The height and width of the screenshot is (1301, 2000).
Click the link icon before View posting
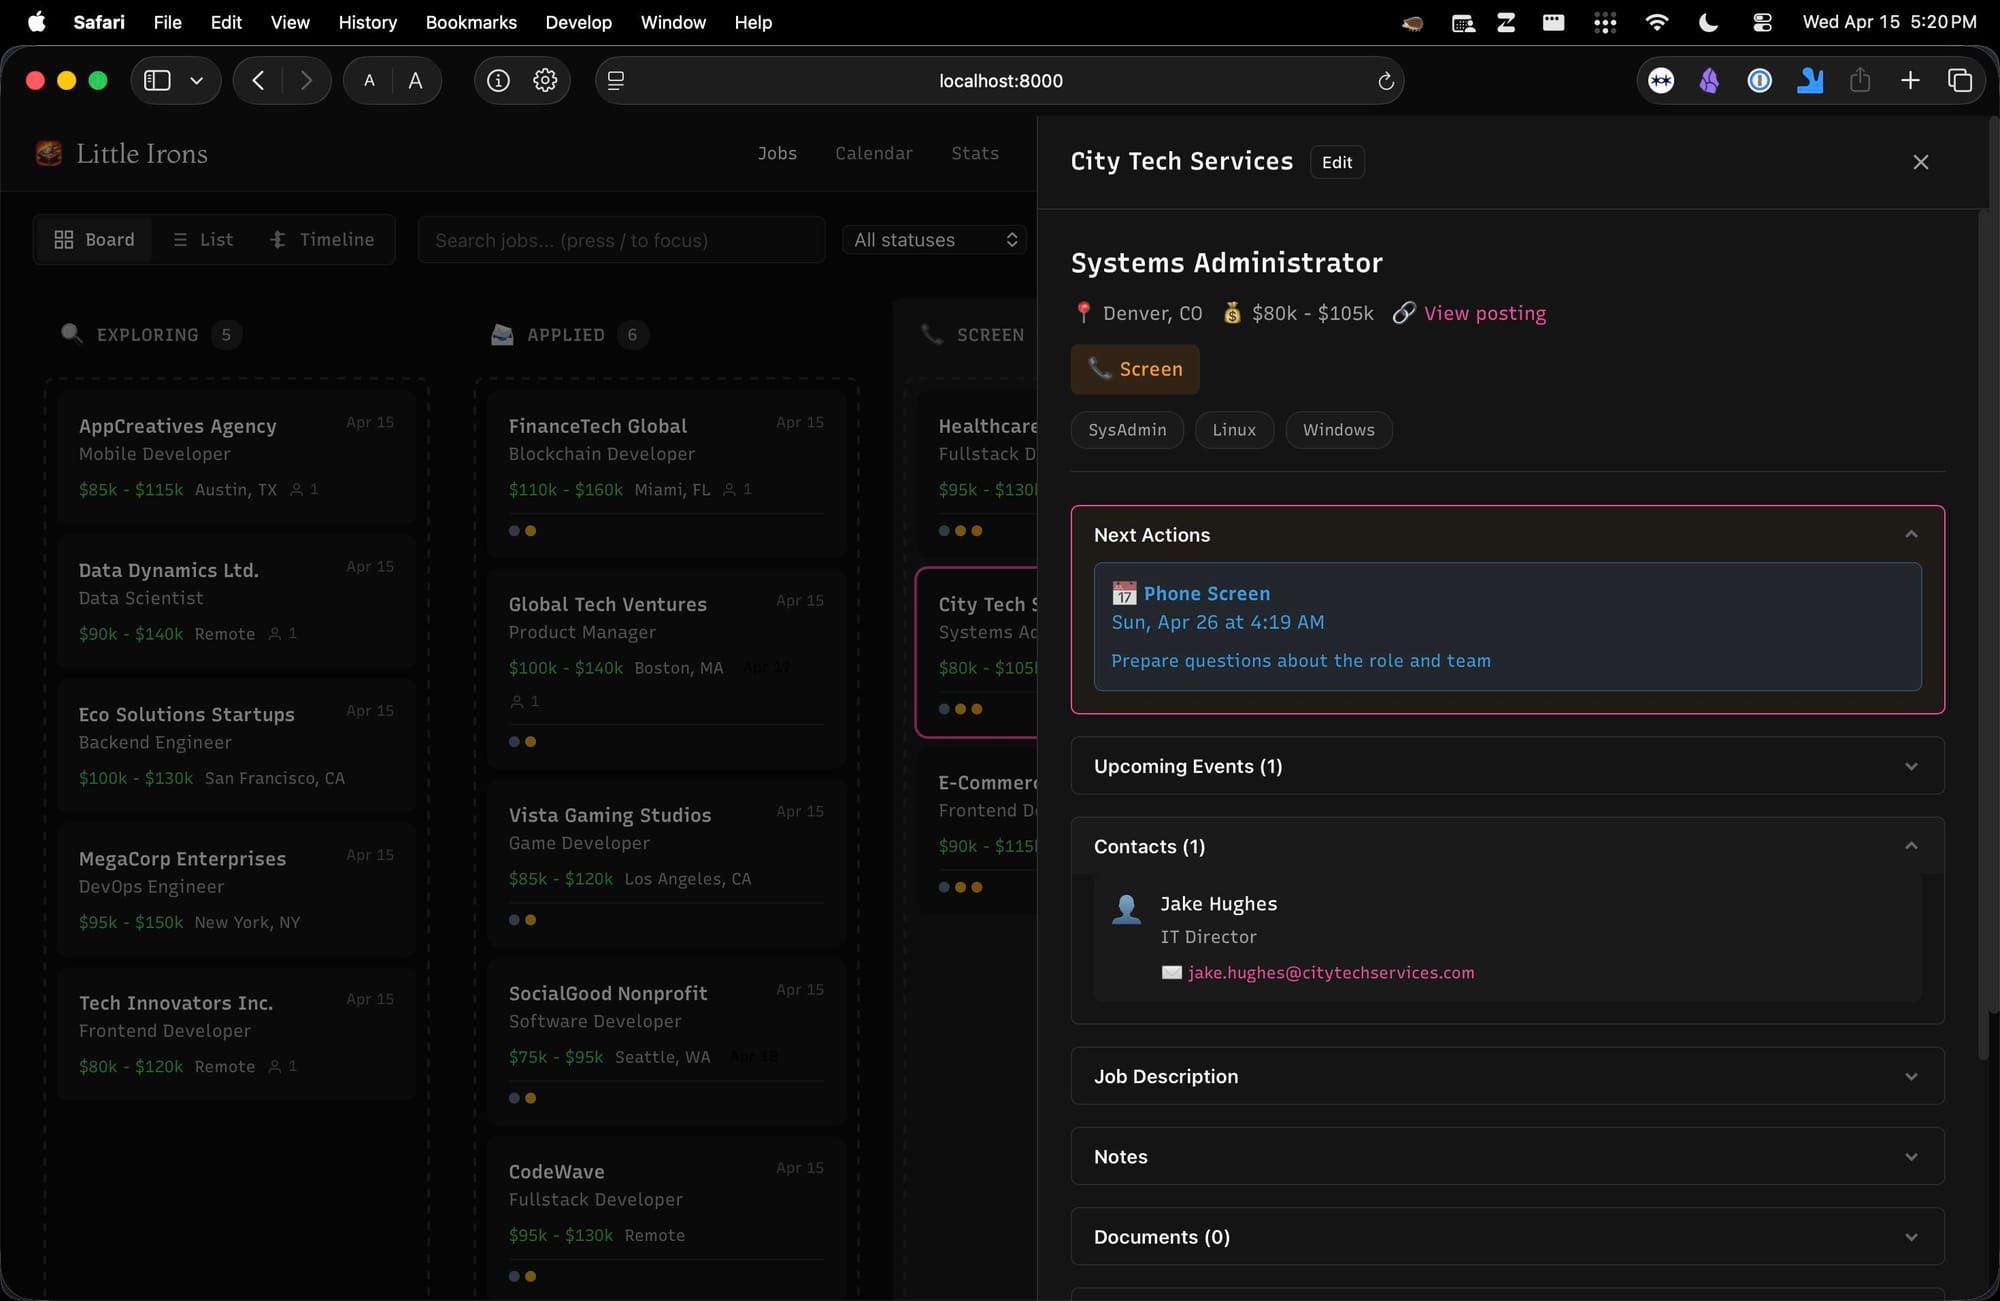[1404, 313]
